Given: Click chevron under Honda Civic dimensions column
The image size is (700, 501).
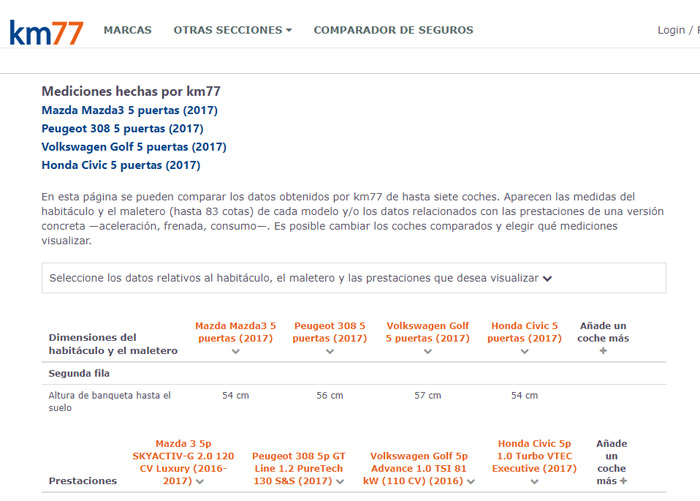Looking at the screenshot, I should 524,352.
